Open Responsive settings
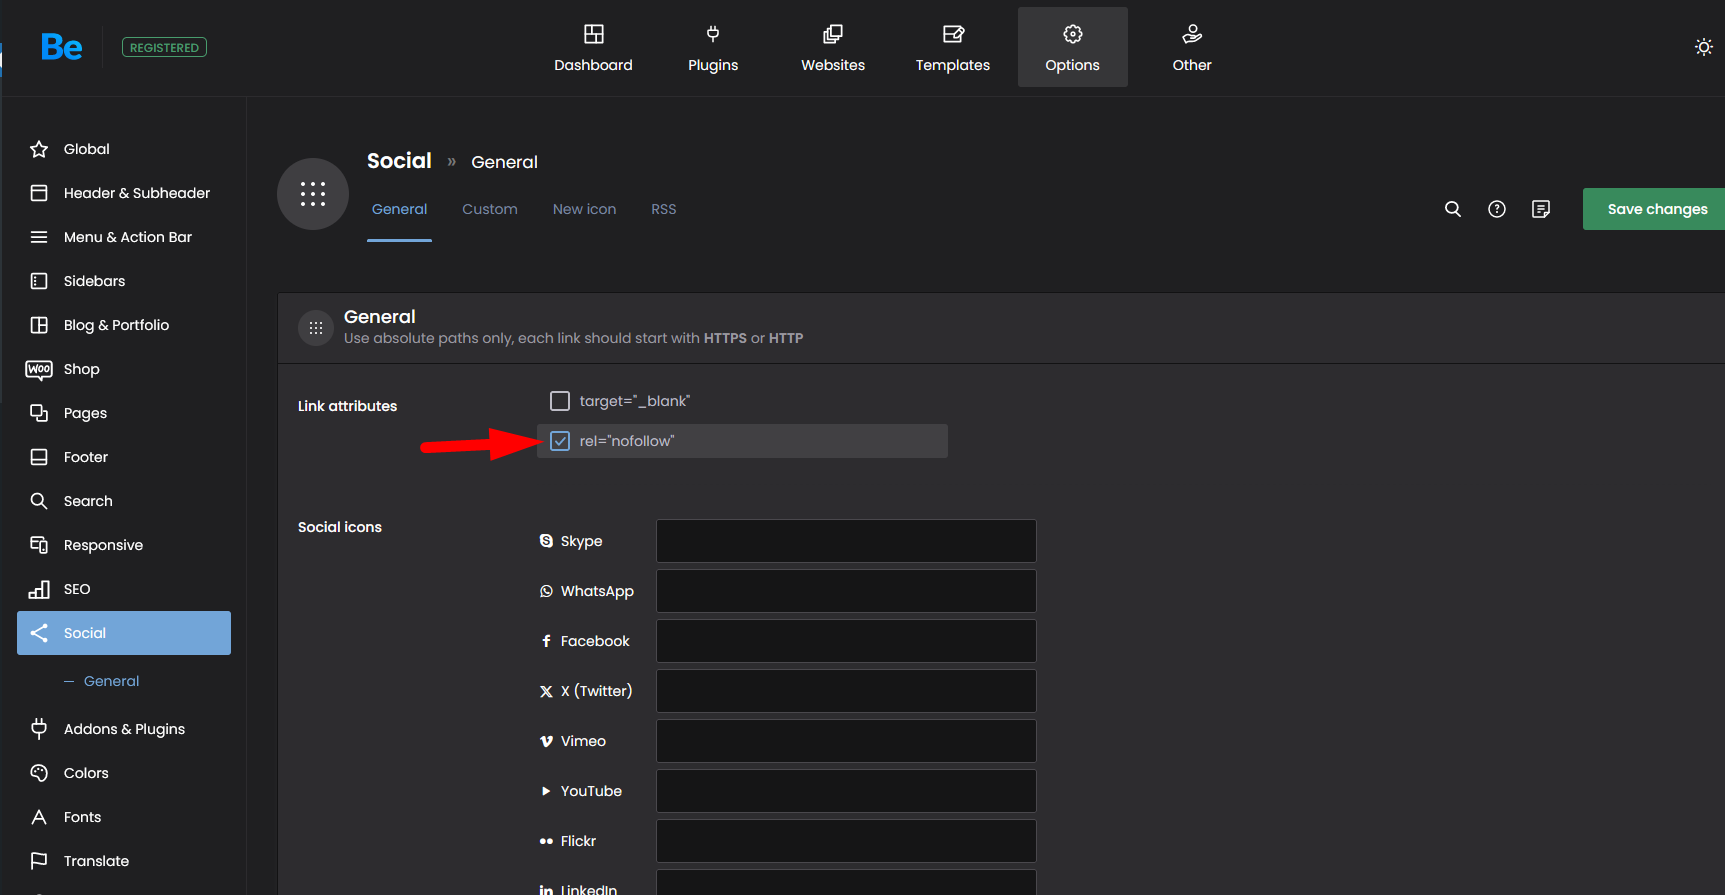1725x895 pixels. pos(124,545)
